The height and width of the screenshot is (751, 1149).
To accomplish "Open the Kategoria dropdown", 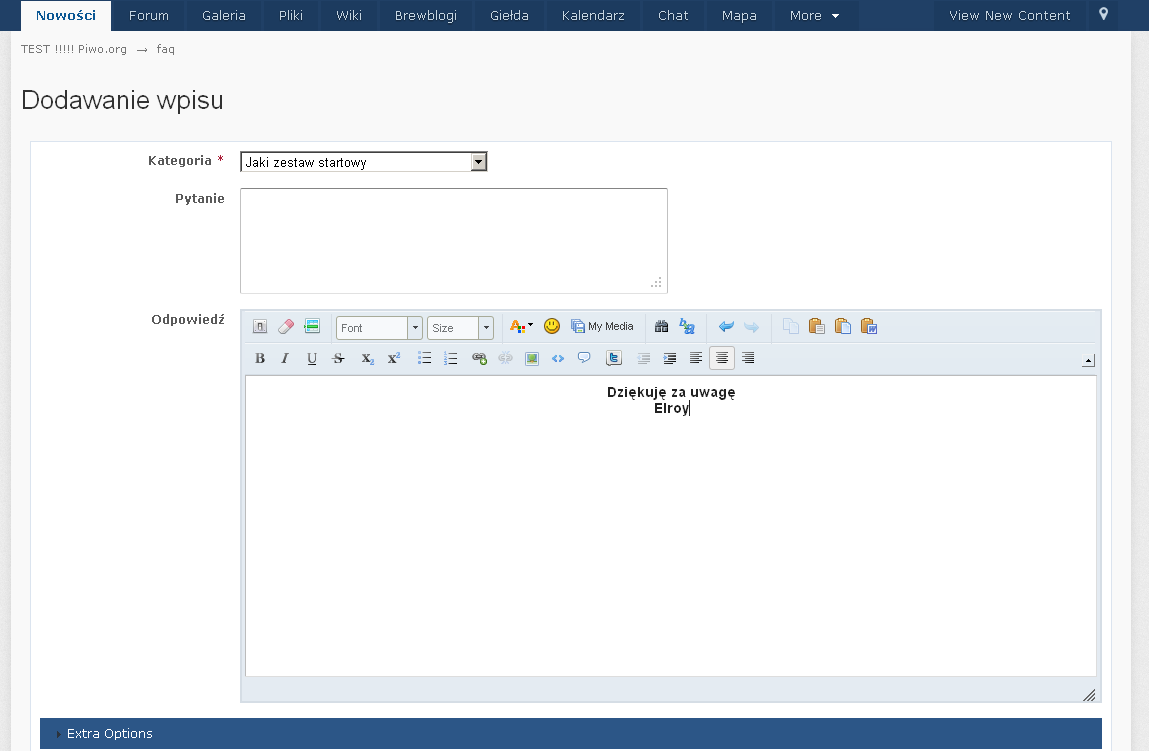I will [364, 162].
